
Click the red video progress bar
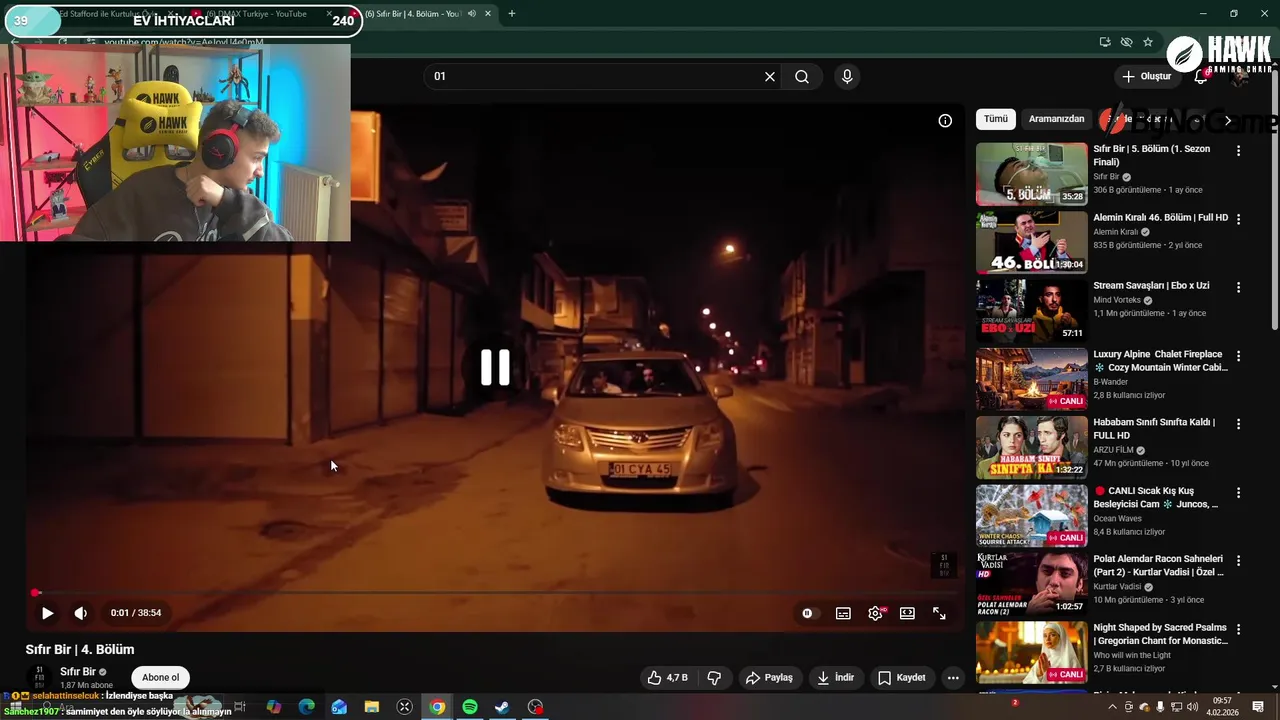[495, 593]
